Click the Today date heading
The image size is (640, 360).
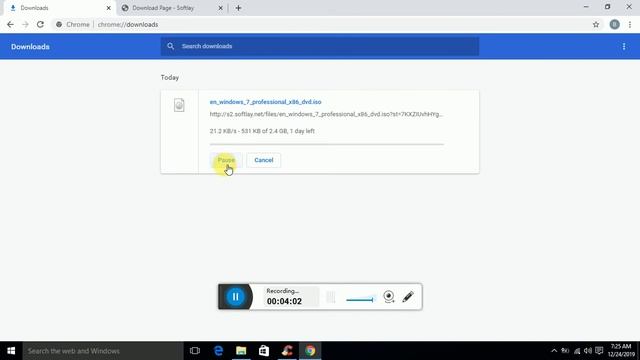(x=170, y=78)
